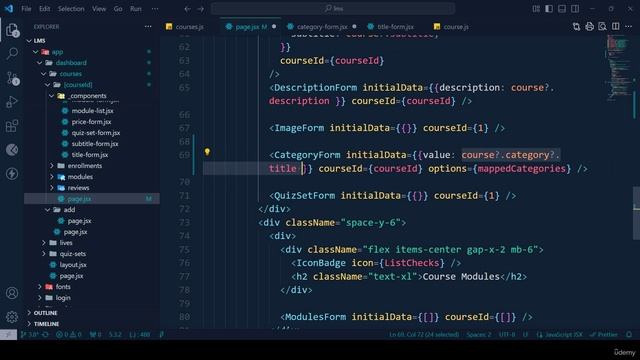
Task: Click the Go Back navigation arrow
Action: coord(187,9)
